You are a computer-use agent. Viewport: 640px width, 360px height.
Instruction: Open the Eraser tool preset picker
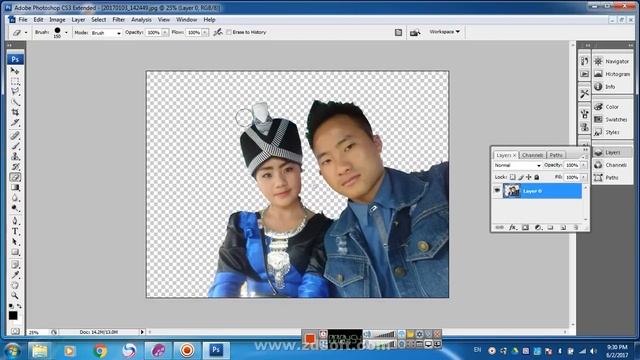(x=20, y=32)
